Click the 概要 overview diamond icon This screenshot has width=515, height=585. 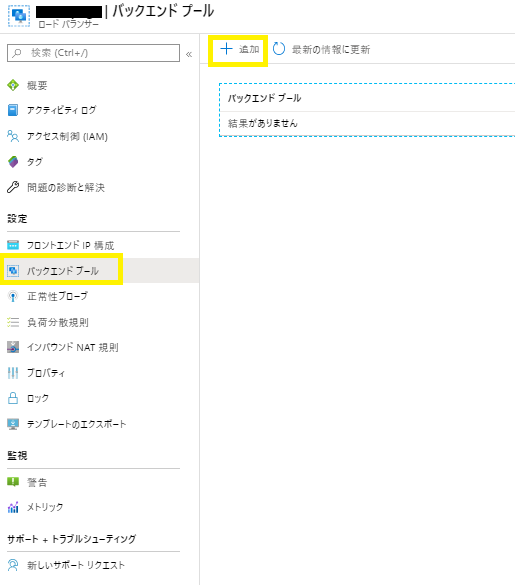pyautogui.click(x=13, y=85)
